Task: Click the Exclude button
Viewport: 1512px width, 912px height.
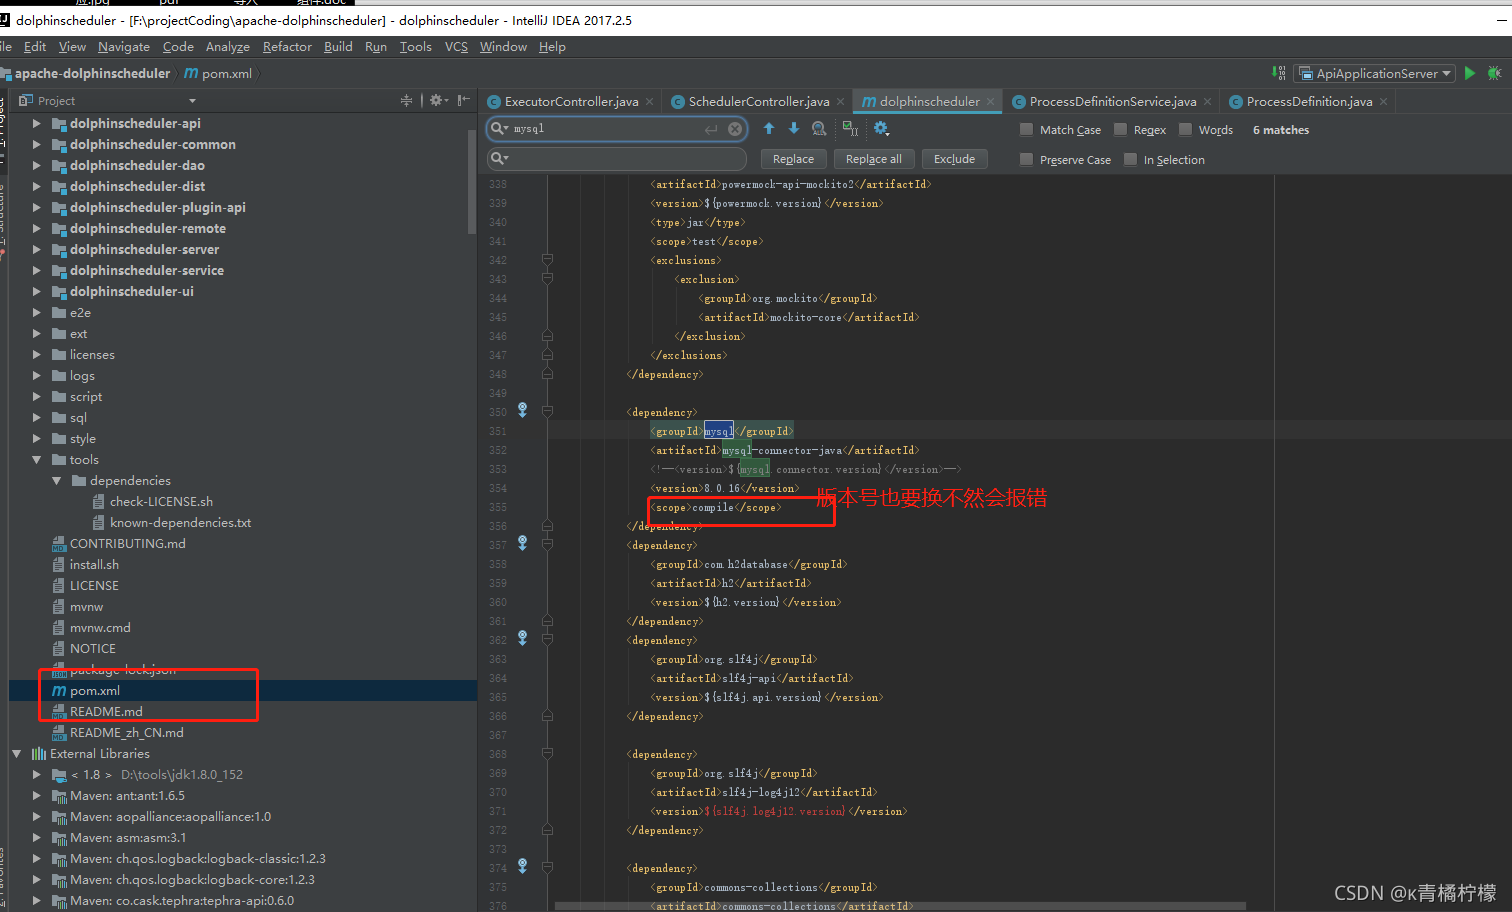Action: 954,159
